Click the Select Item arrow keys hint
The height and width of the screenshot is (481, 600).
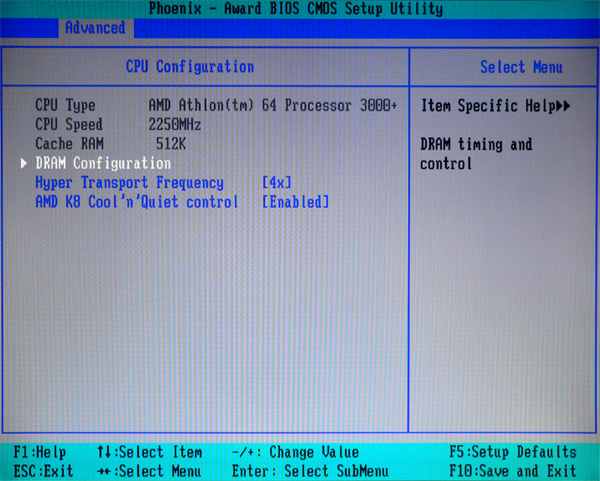coord(149,452)
